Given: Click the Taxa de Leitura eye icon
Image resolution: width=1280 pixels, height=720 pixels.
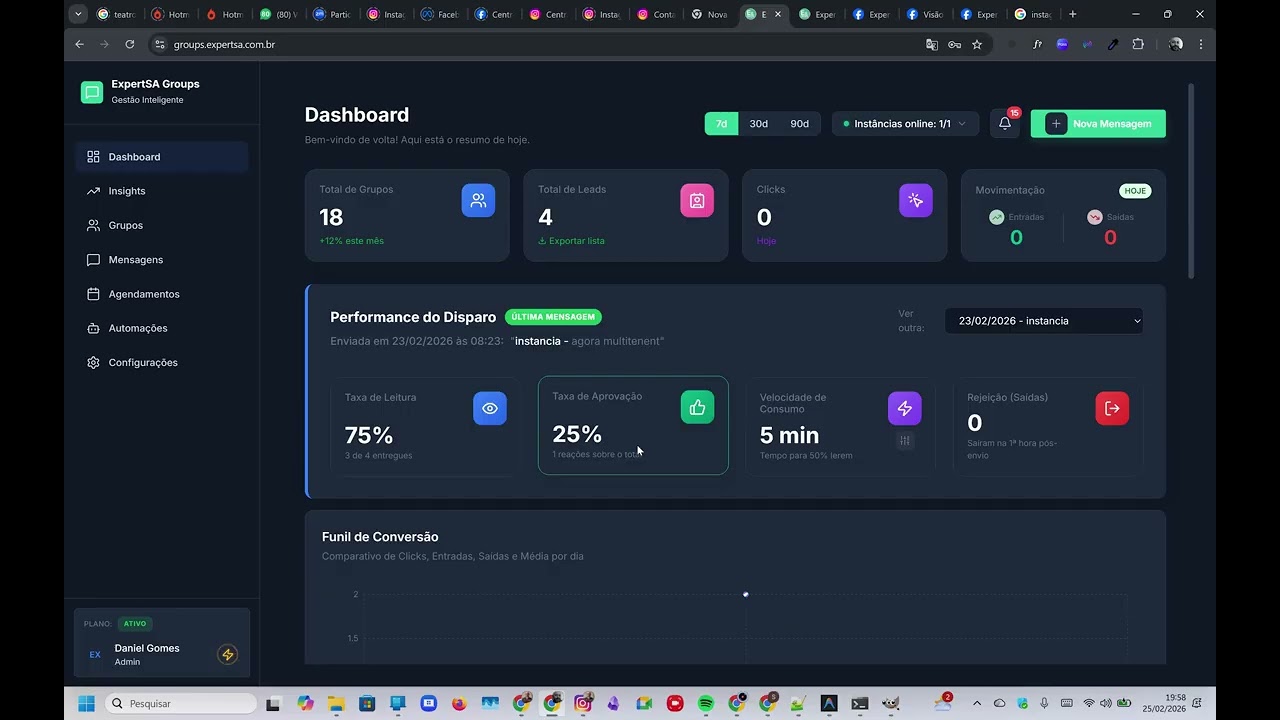Looking at the screenshot, I should click(490, 408).
